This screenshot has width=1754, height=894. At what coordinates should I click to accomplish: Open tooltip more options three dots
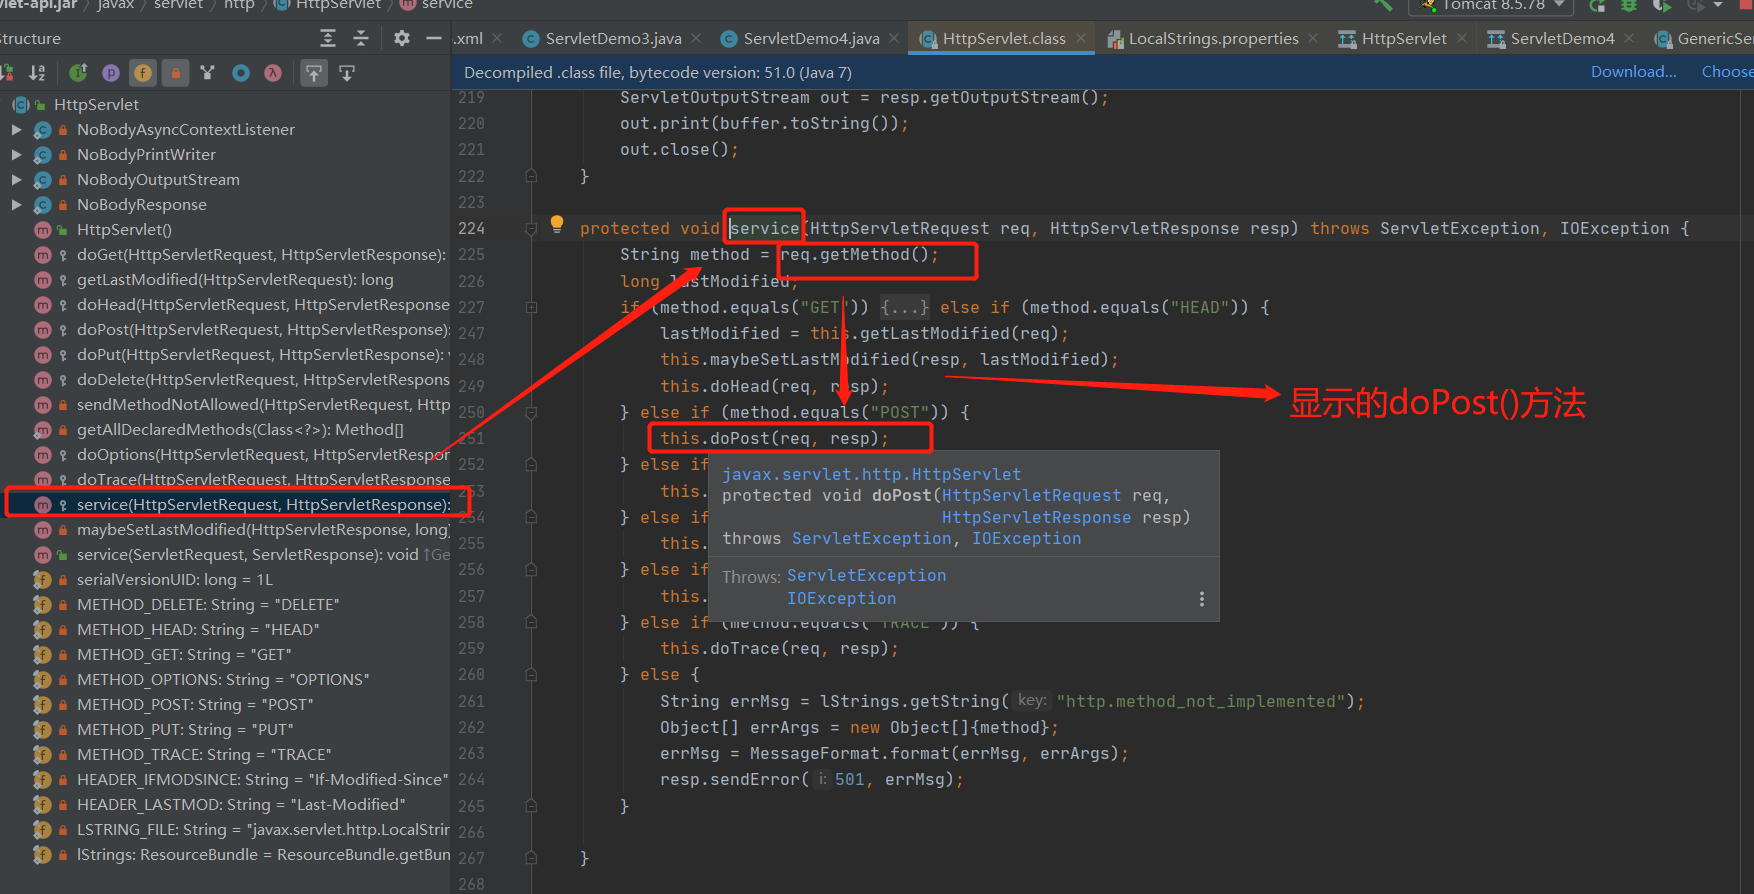pos(1201,599)
